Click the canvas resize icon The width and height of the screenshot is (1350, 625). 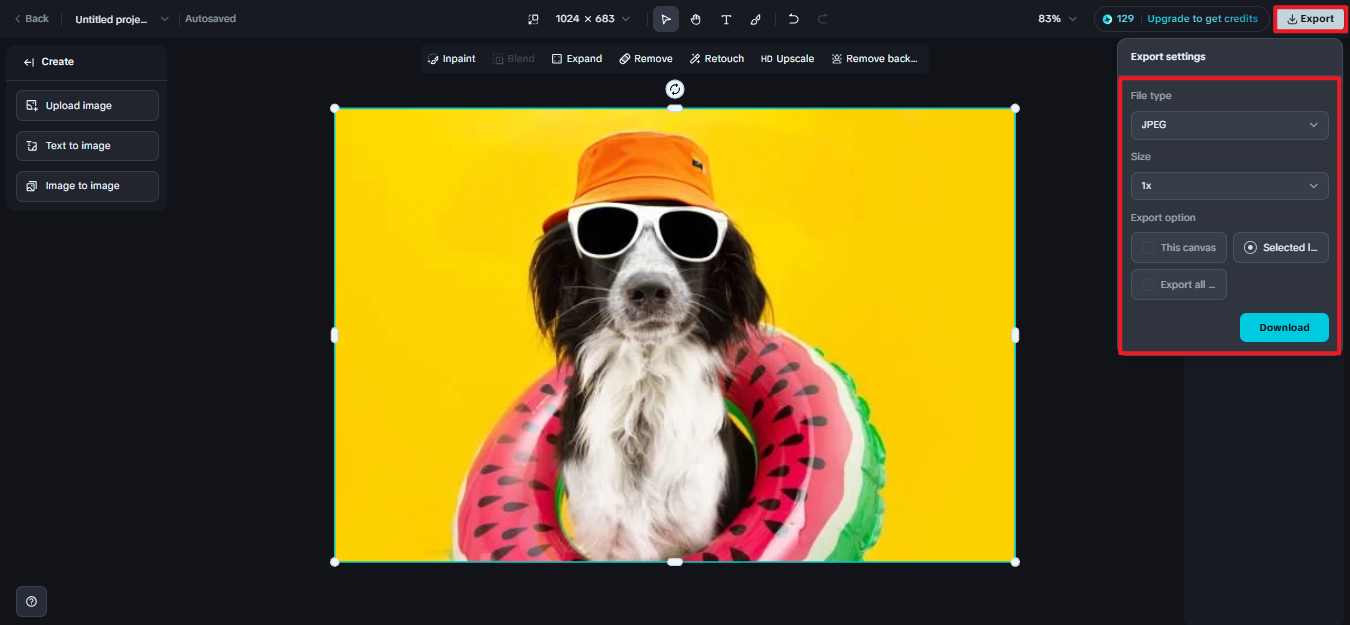pos(533,19)
